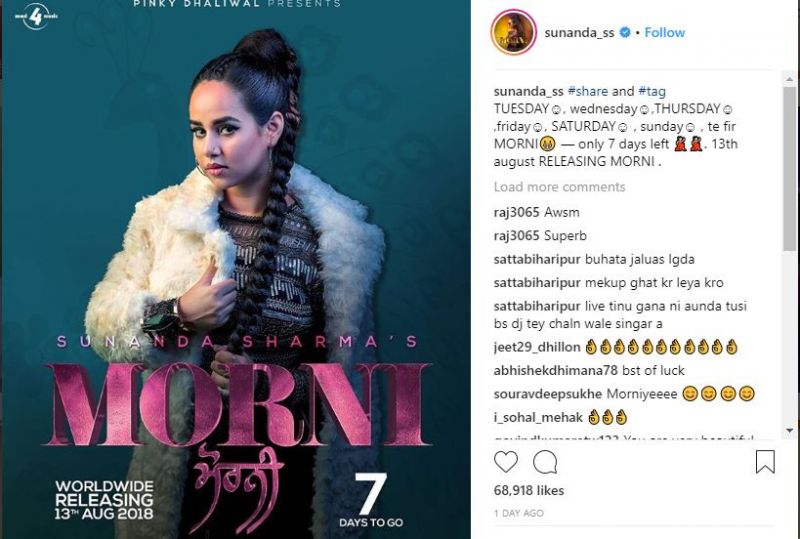Open the comment speech bubble icon

545,462
